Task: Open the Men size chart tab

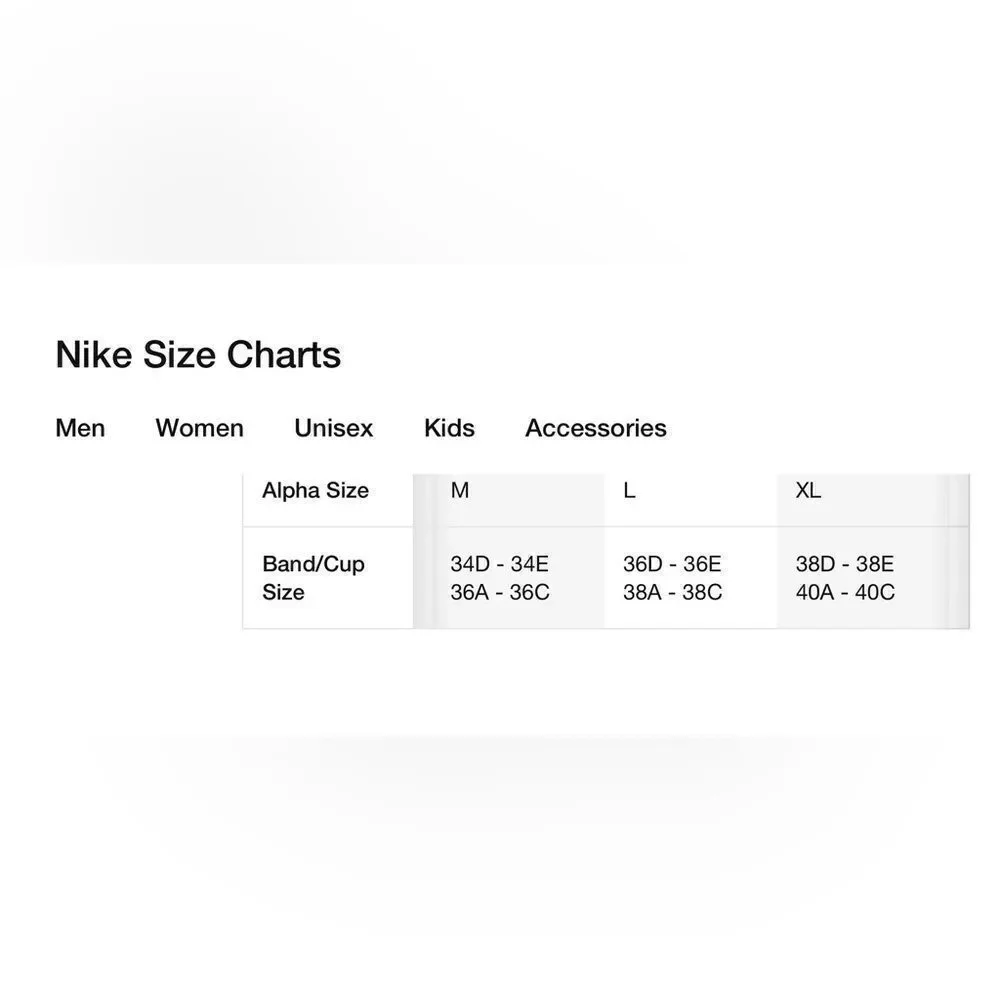Action: (x=80, y=428)
